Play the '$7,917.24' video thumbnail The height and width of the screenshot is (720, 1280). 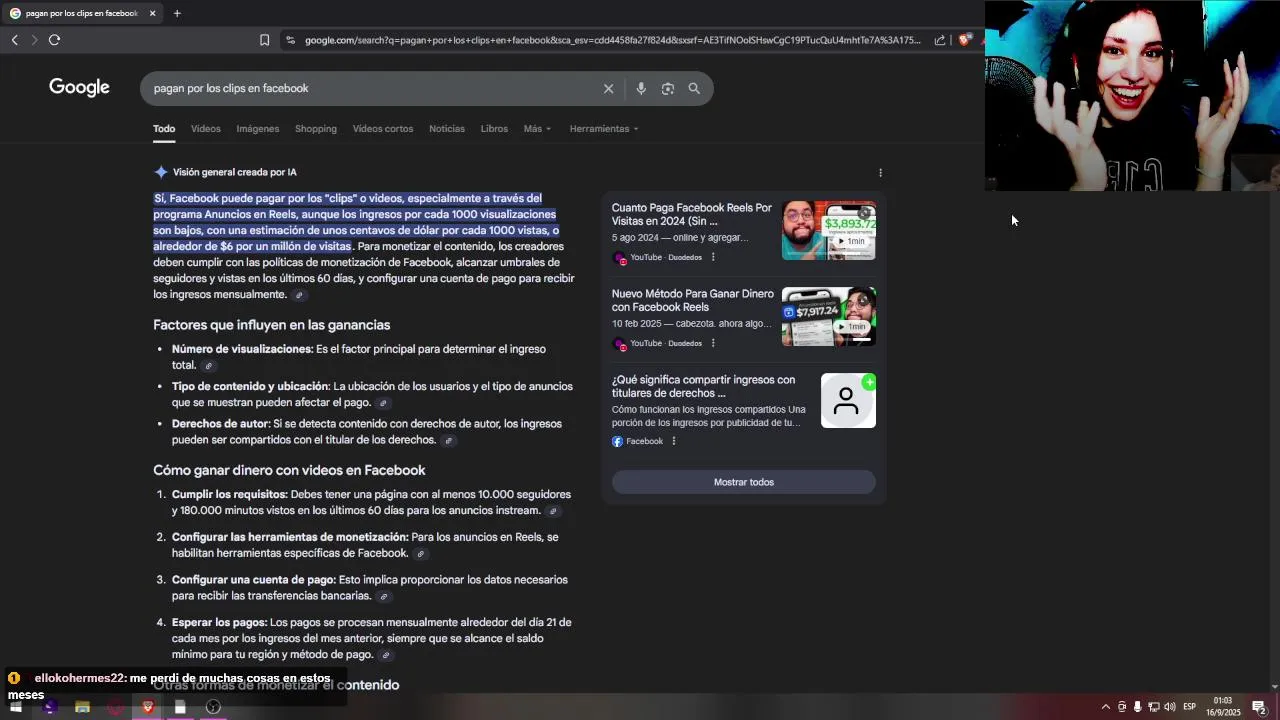pos(829,316)
